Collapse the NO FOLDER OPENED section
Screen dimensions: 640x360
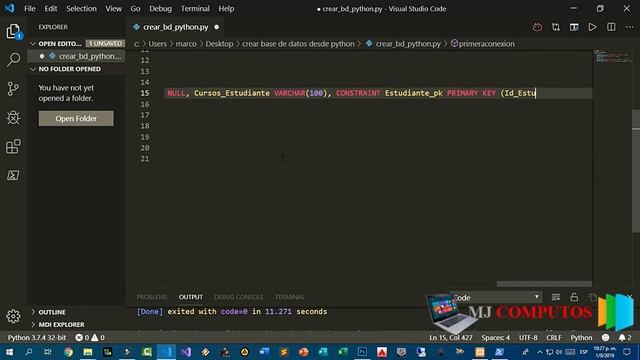coord(69,69)
